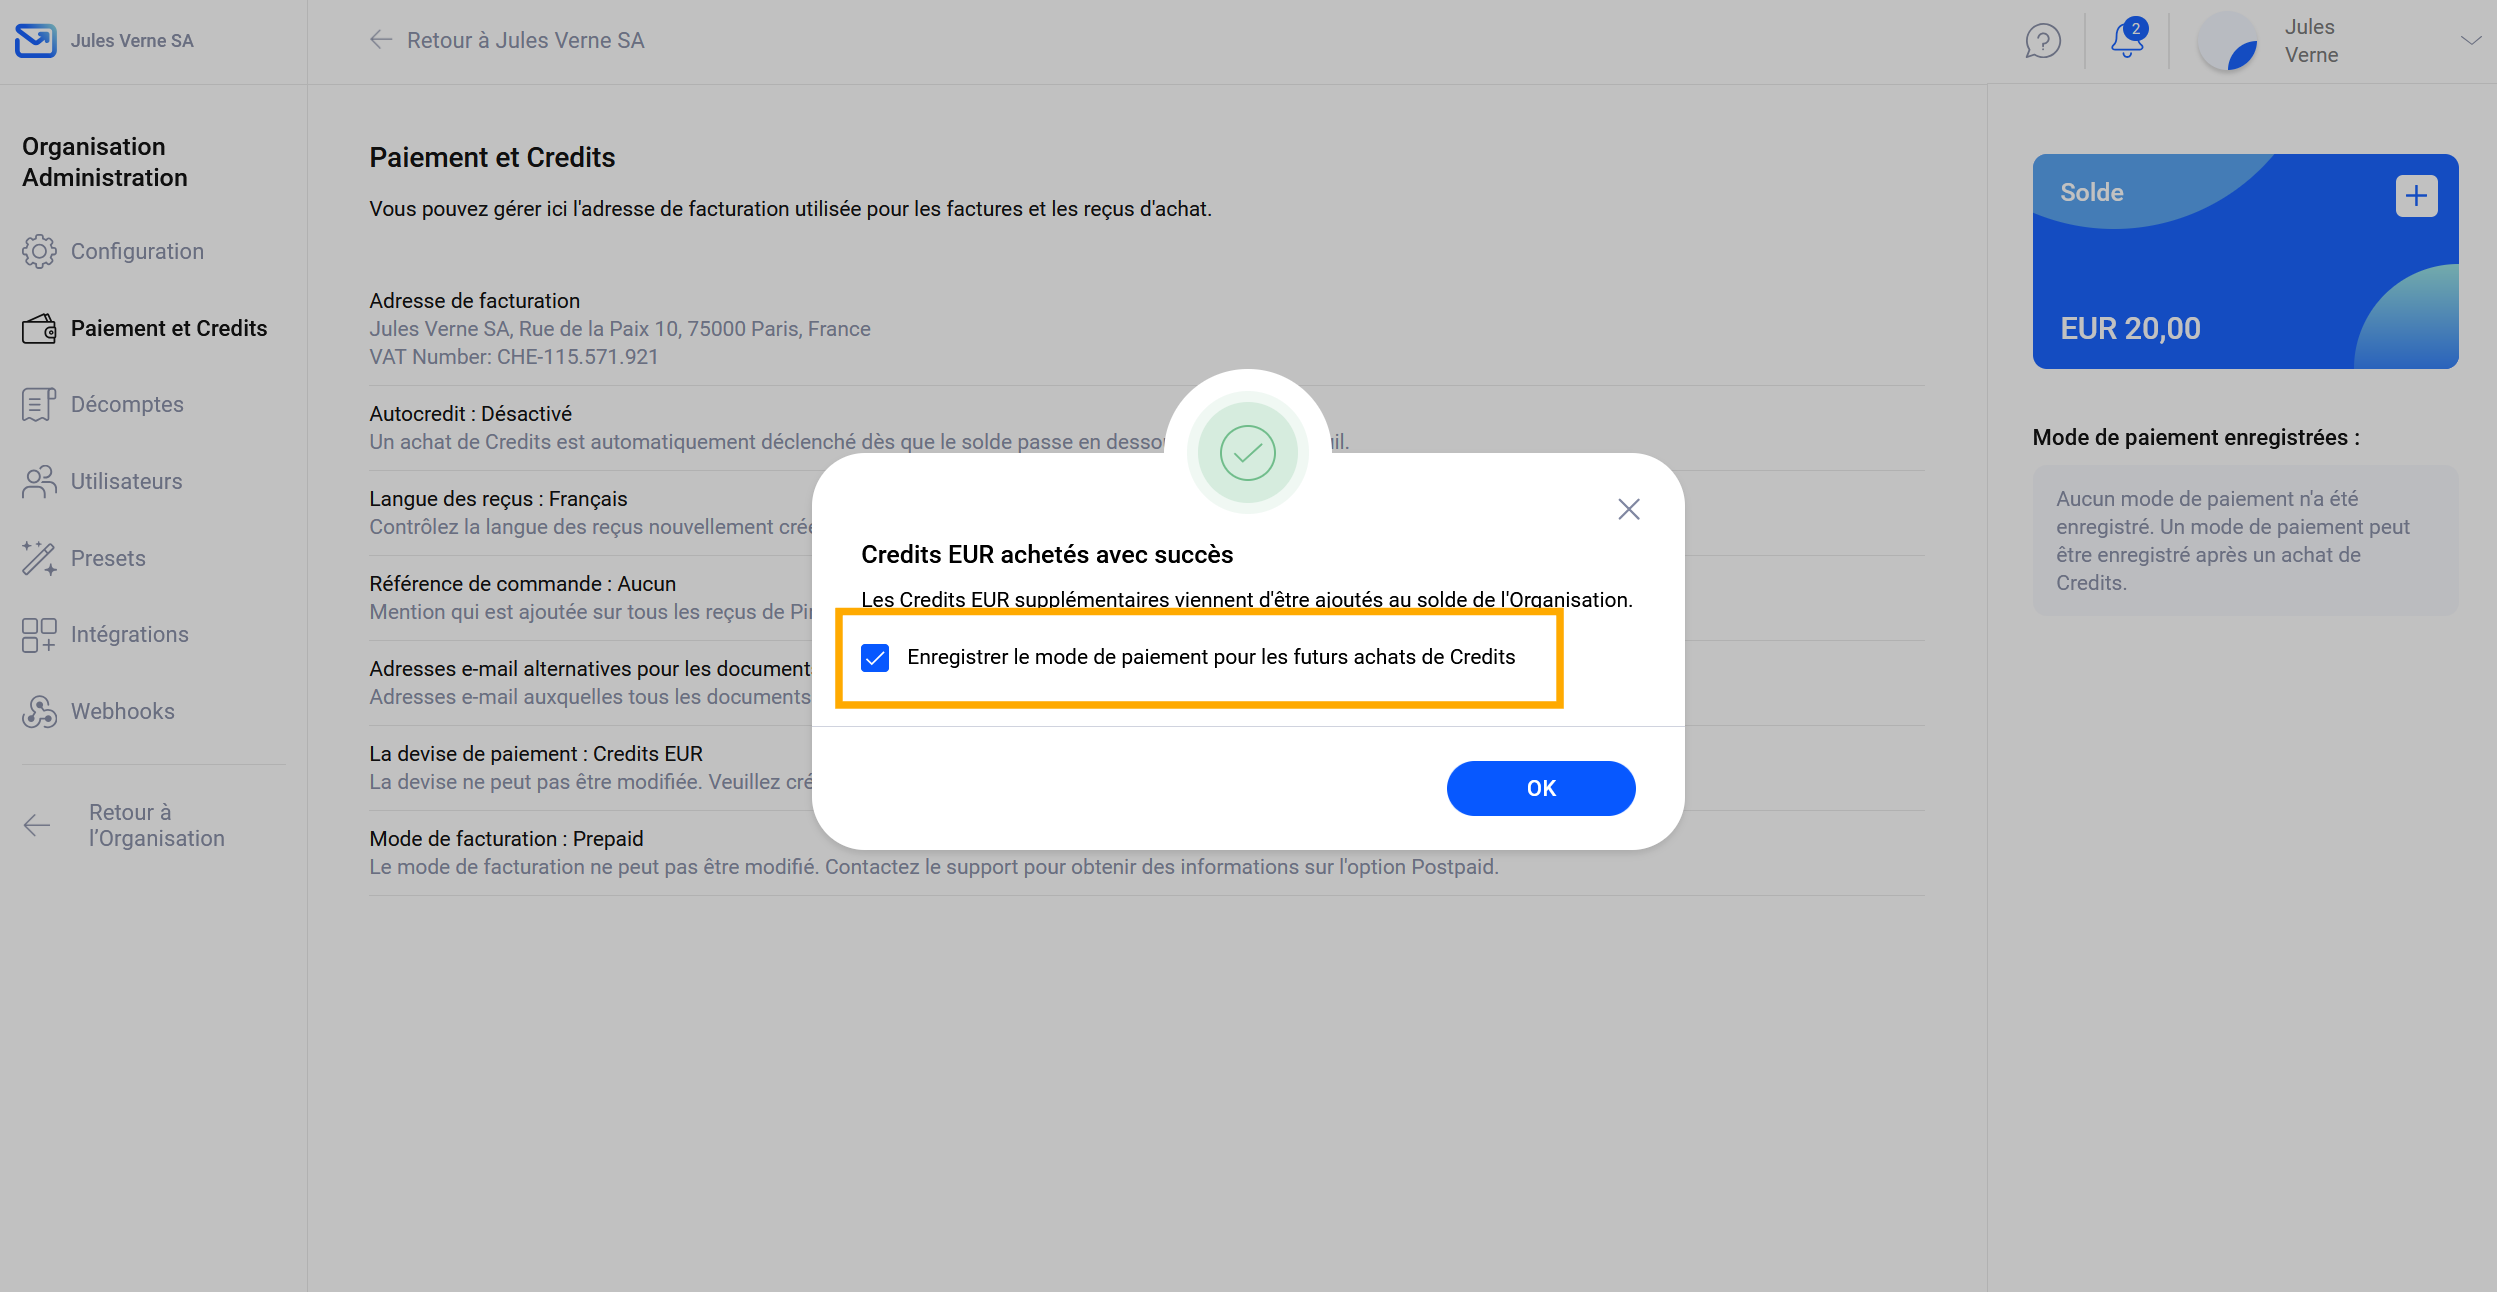This screenshot has width=2497, height=1292.
Task: Expand the Jules Verne user menu chevron
Action: click(x=2471, y=41)
